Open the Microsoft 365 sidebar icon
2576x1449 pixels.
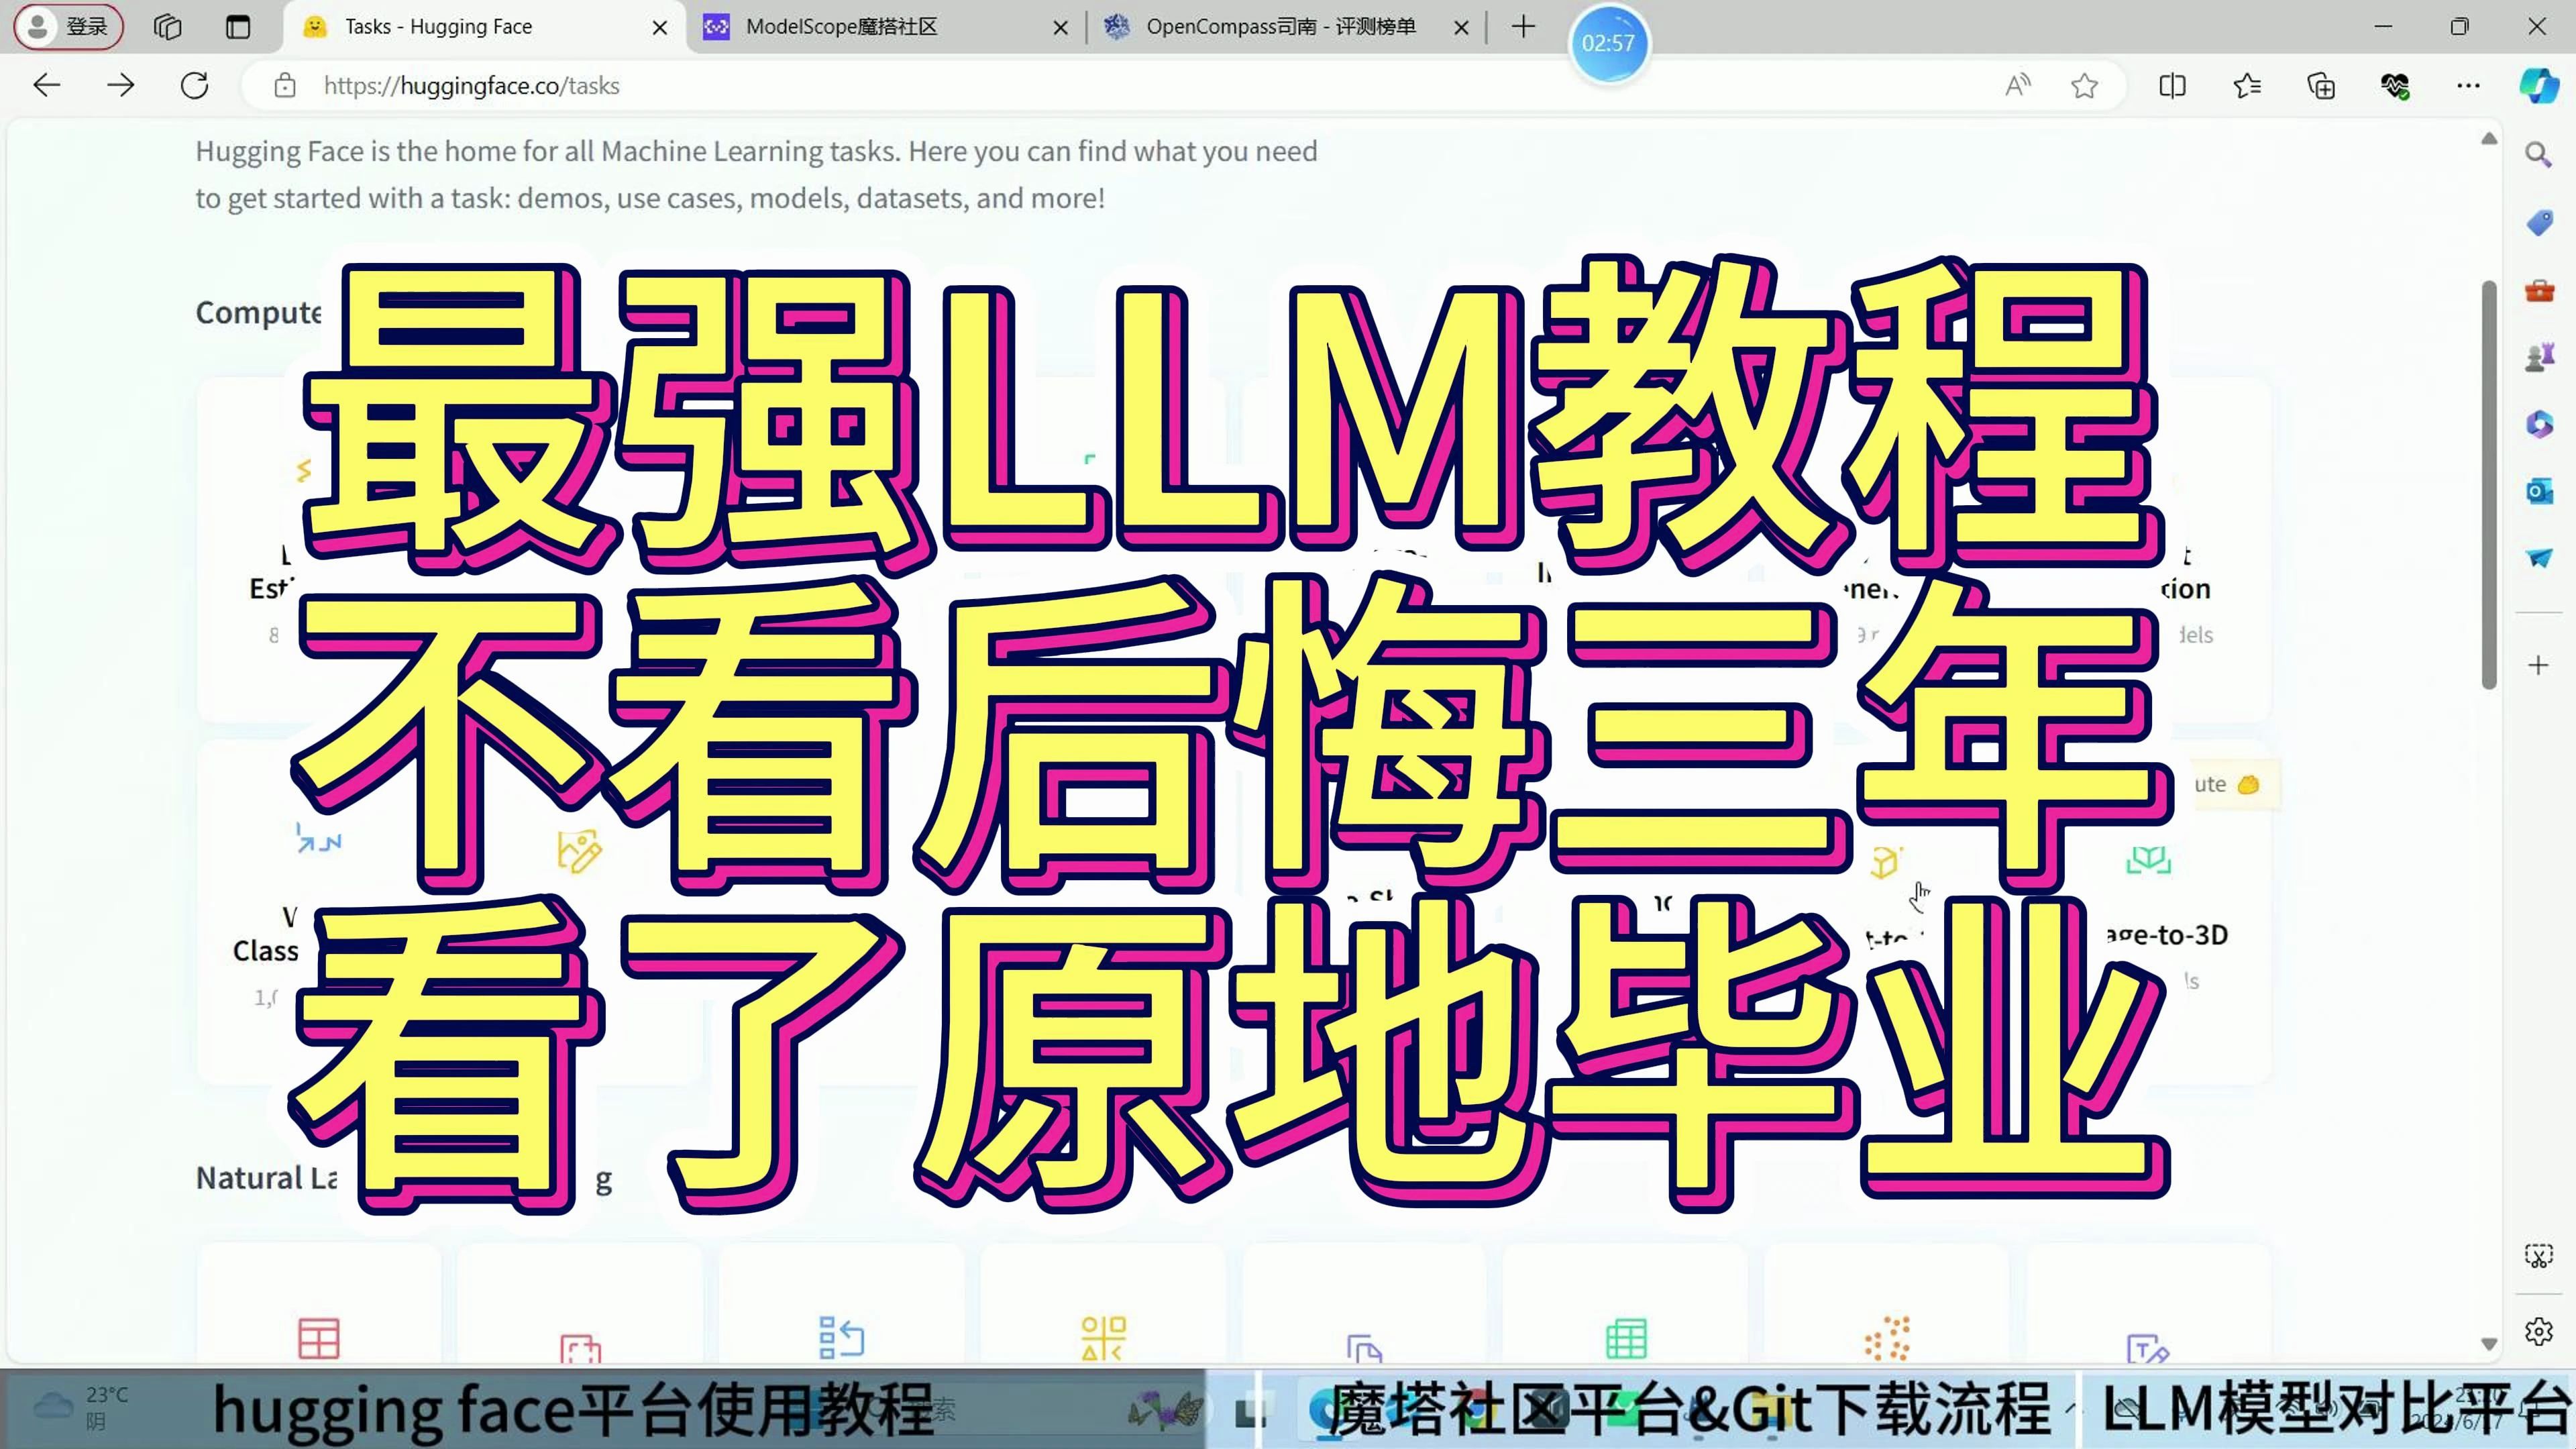tap(2538, 424)
